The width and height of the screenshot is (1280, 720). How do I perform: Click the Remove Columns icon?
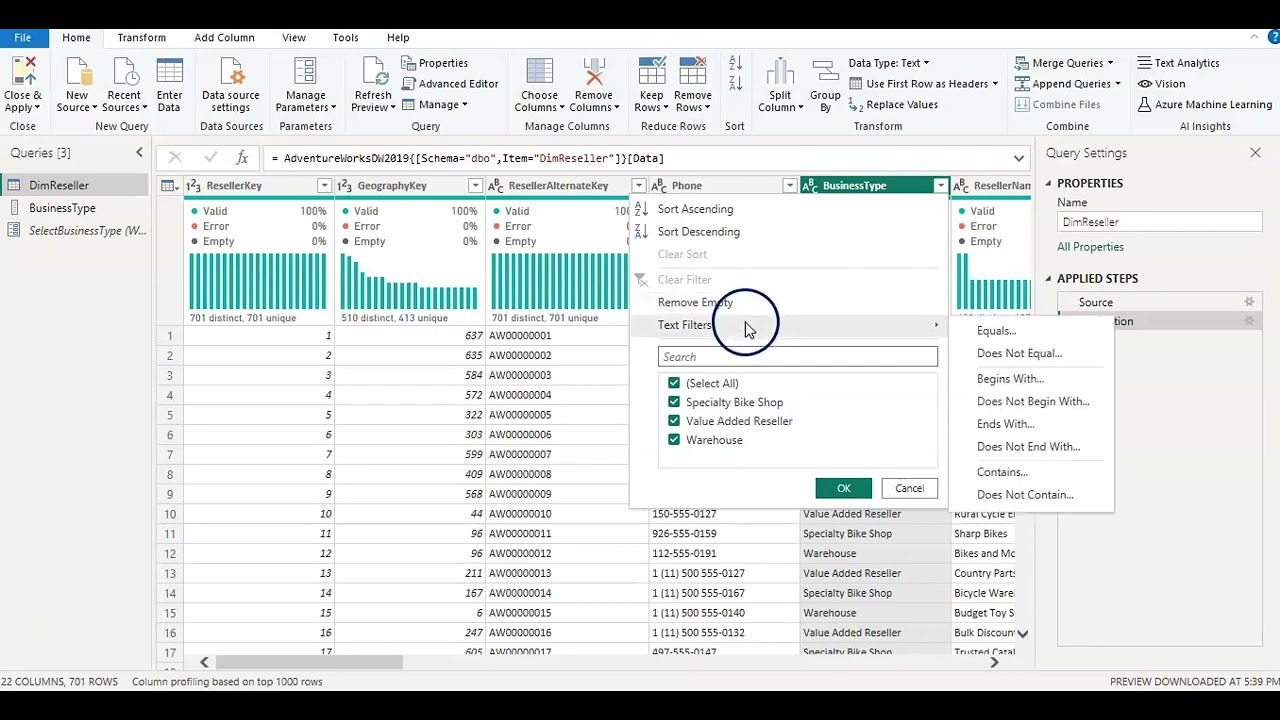pyautogui.click(x=593, y=72)
